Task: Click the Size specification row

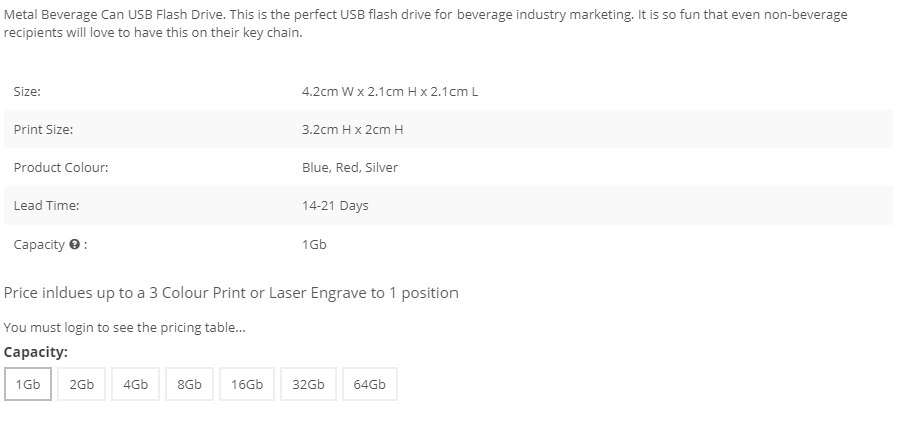Action: 449,91
